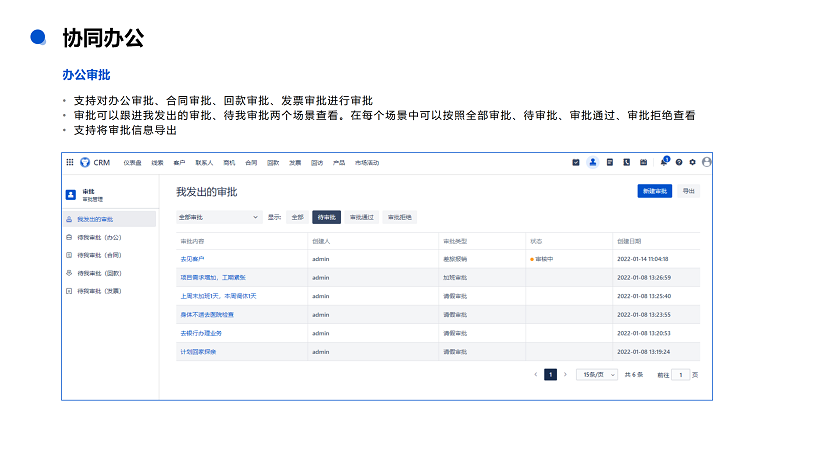Open 仪表盘 in the top navigation
The height and width of the screenshot is (461, 820).
tap(132, 163)
